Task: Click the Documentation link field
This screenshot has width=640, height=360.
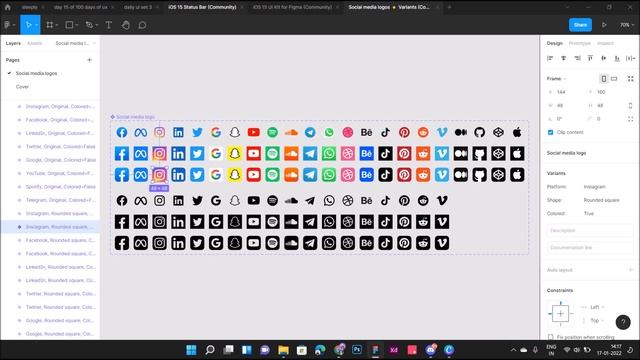Action: click(589, 247)
